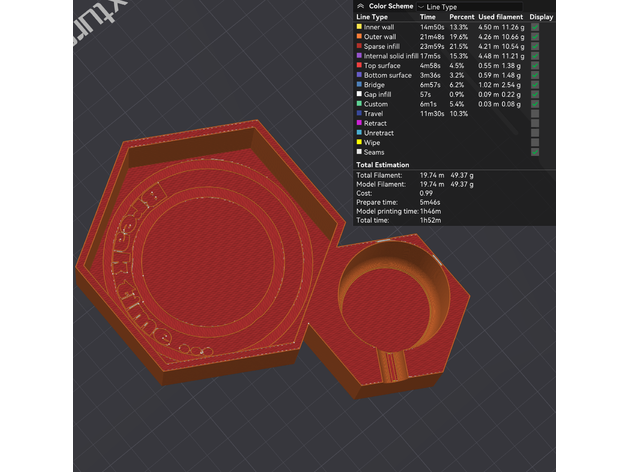Click the Custom green color swatch
628x472 pixels.
pos(359,104)
